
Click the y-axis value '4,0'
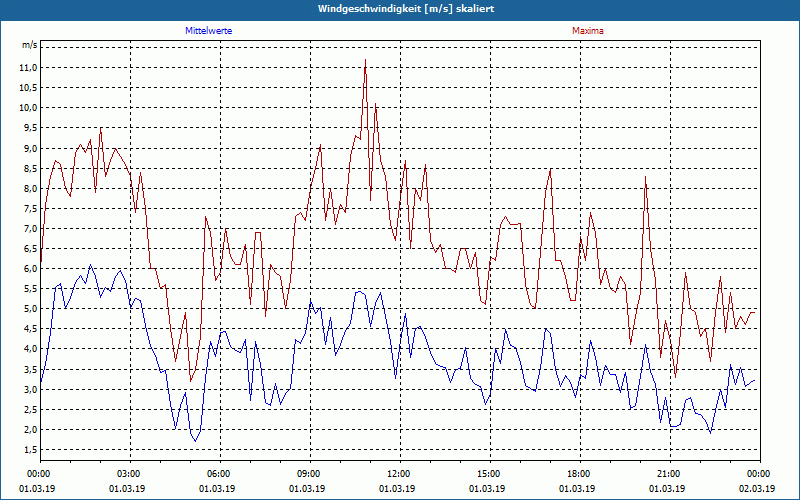[30, 349]
